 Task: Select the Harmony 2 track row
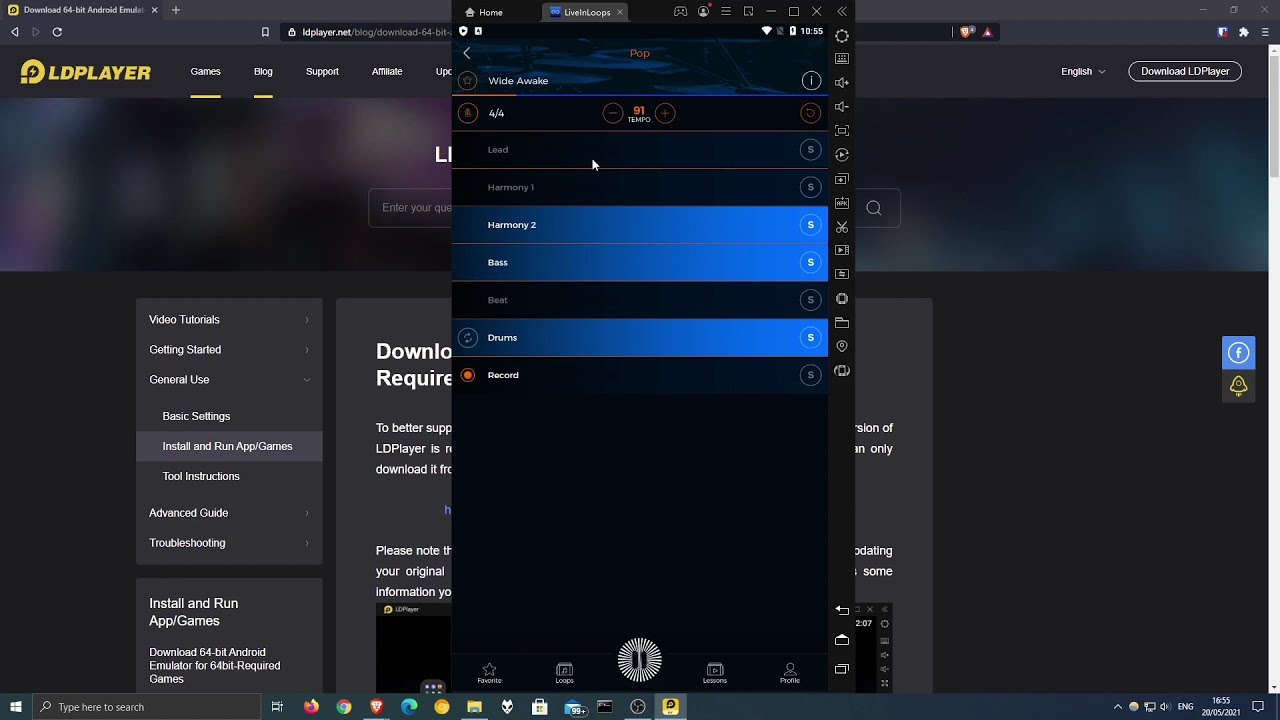640,225
